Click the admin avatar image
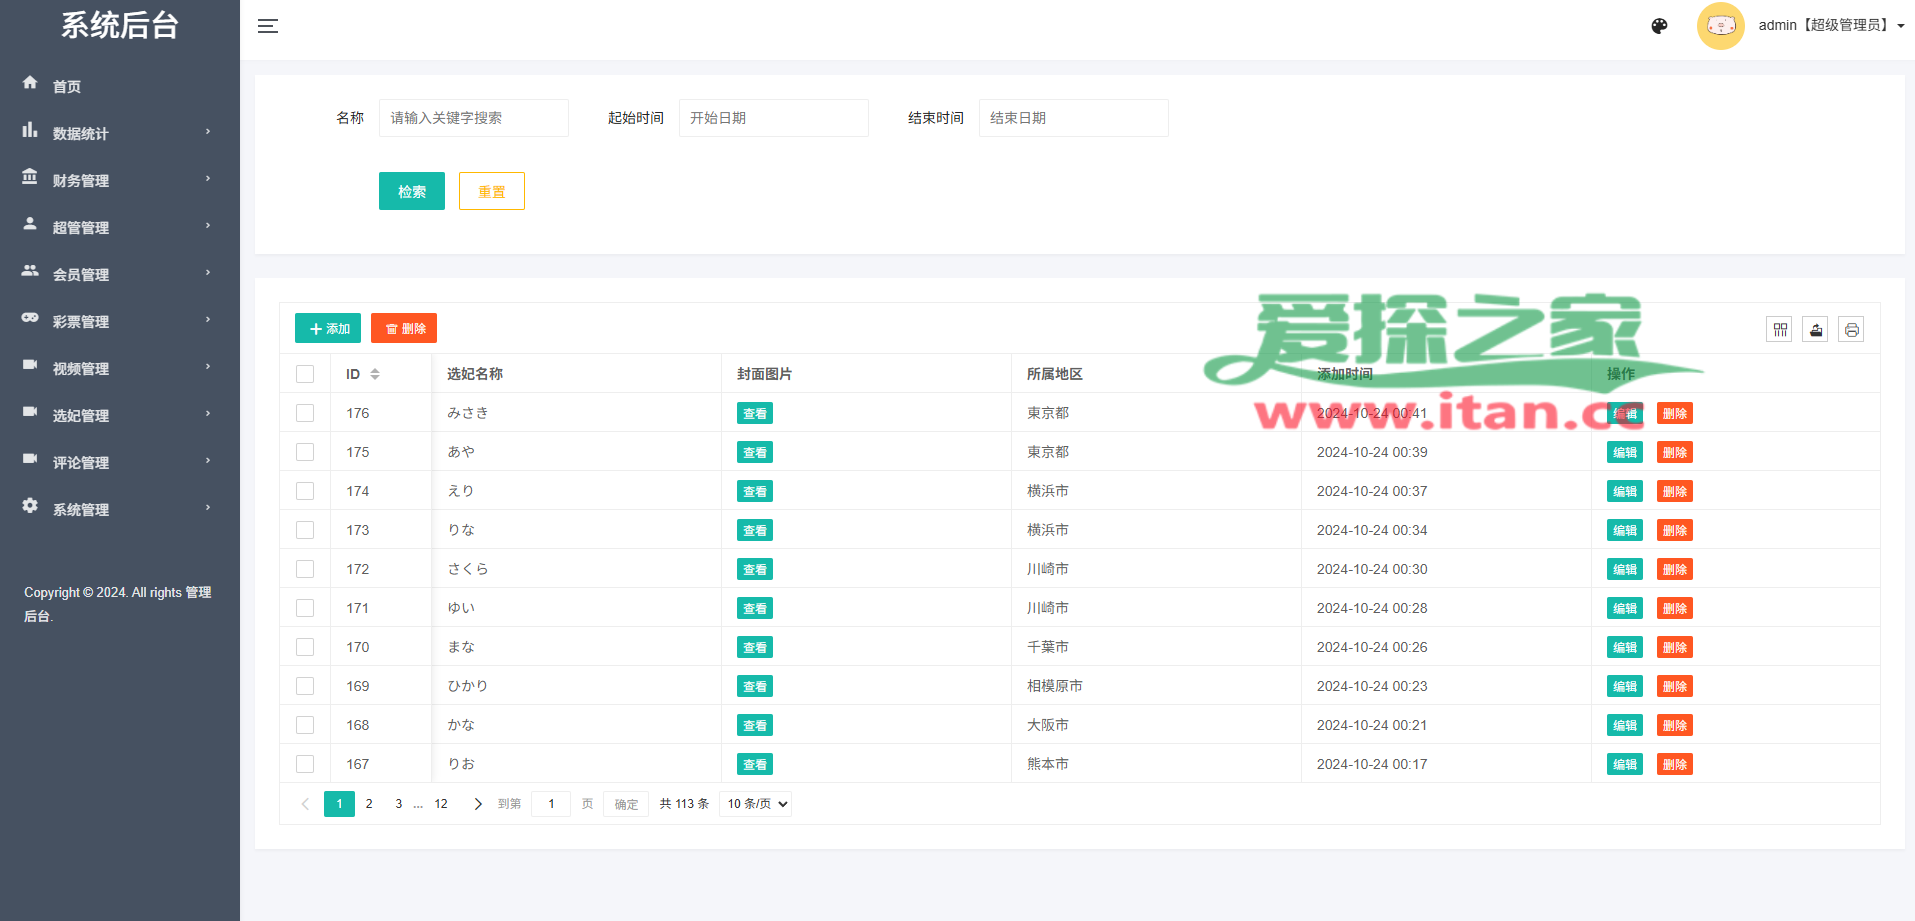1915x921 pixels. [1720, 26]
